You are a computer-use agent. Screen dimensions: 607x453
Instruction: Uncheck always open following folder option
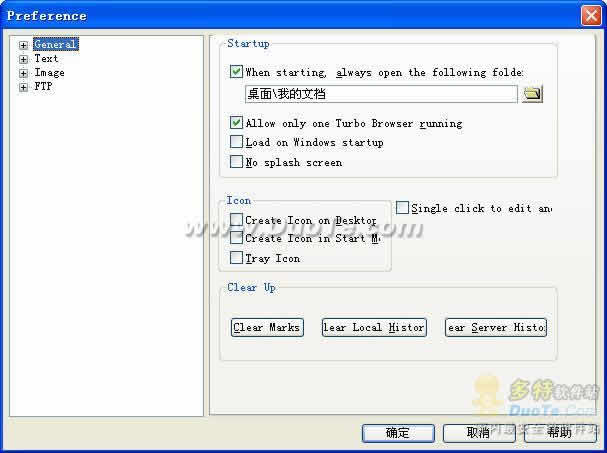coord(236,72)
